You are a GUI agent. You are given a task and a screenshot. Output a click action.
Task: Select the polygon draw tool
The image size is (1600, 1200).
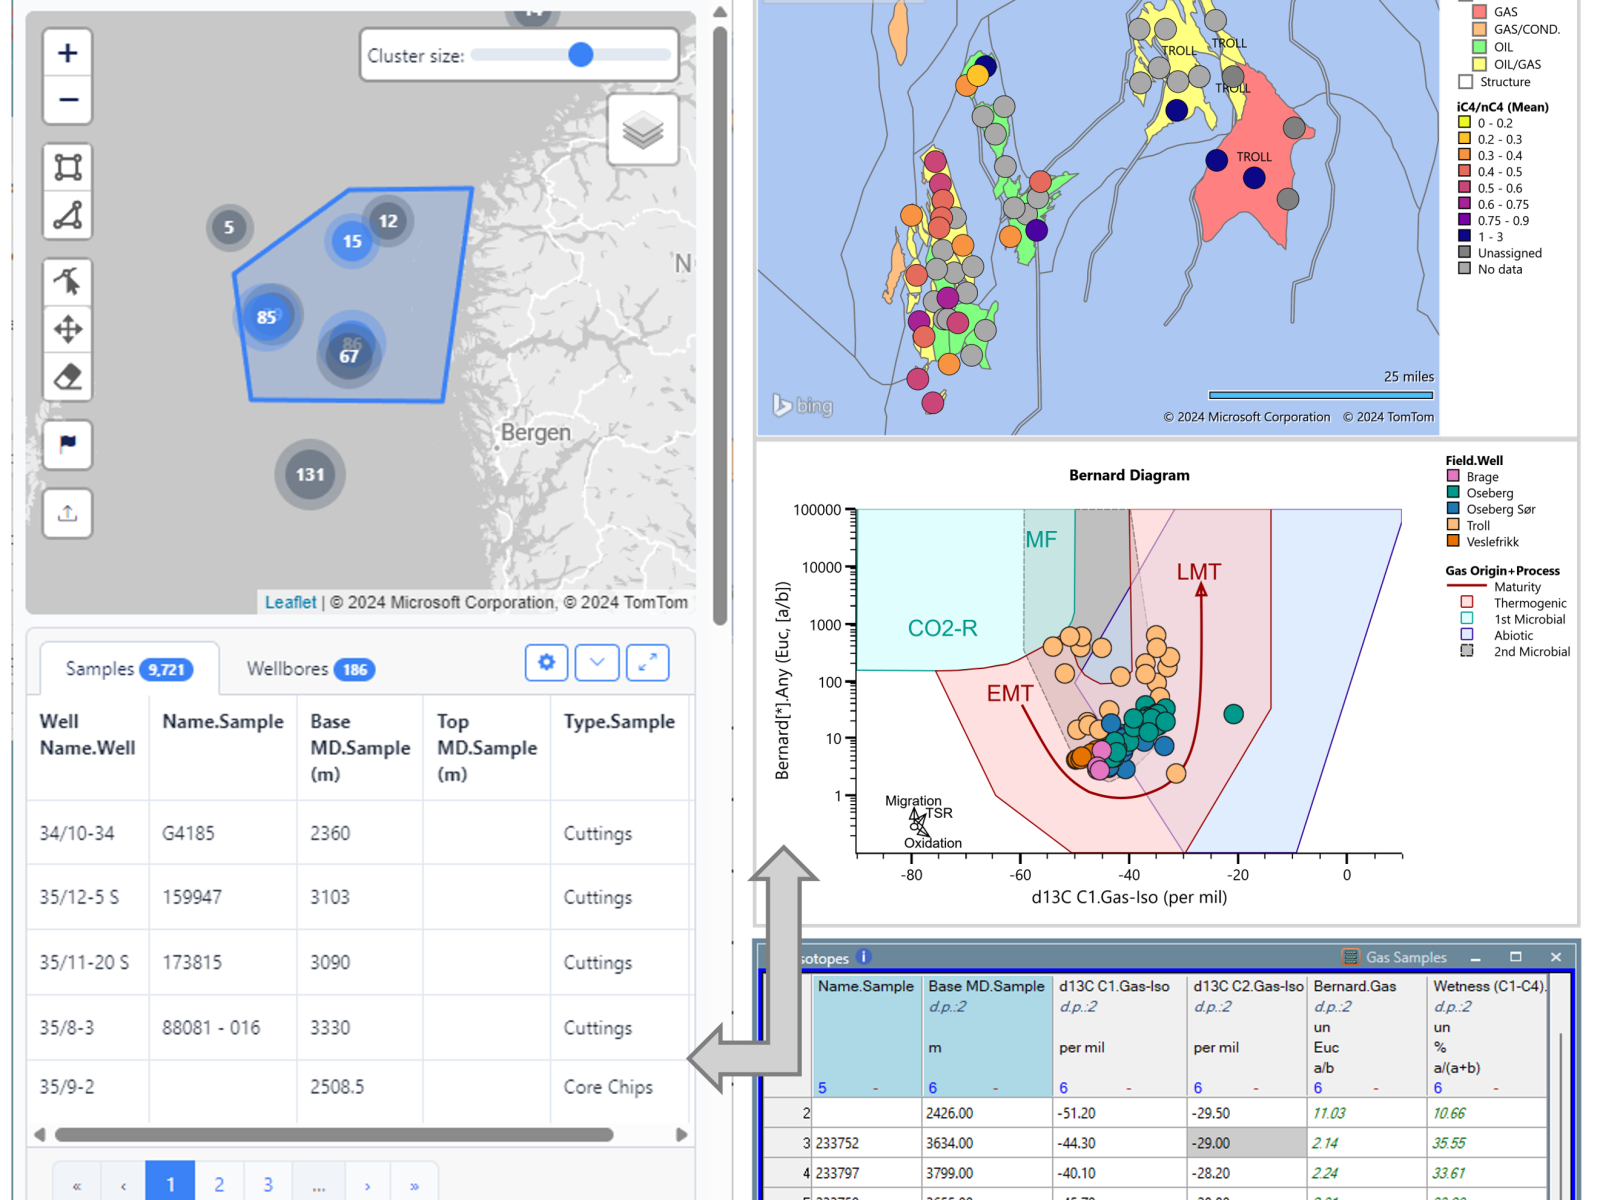point(68,215)
